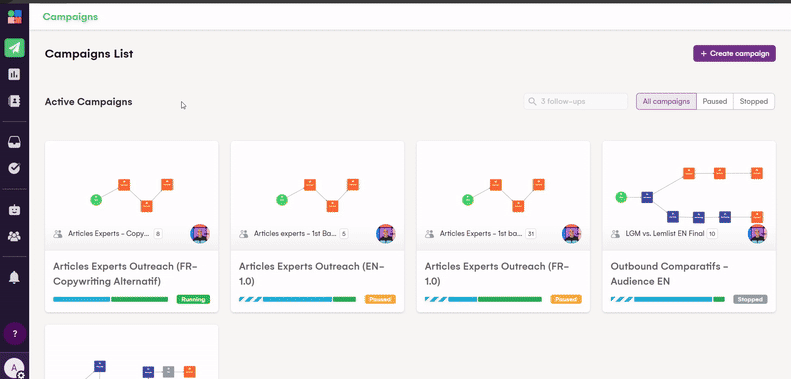Click the Running status badge
The width and height of the screenshot is (791, 379).
coord(193,299)
